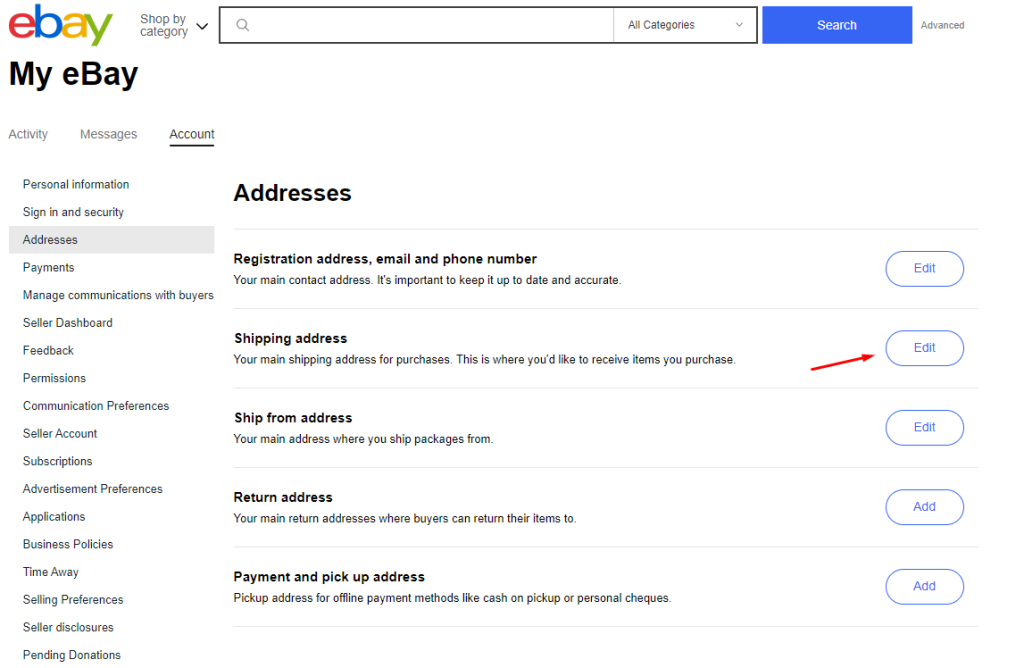This screenshot has height=668, width=1024.
Task: Click the Return address section title
Action: point(283,498)
